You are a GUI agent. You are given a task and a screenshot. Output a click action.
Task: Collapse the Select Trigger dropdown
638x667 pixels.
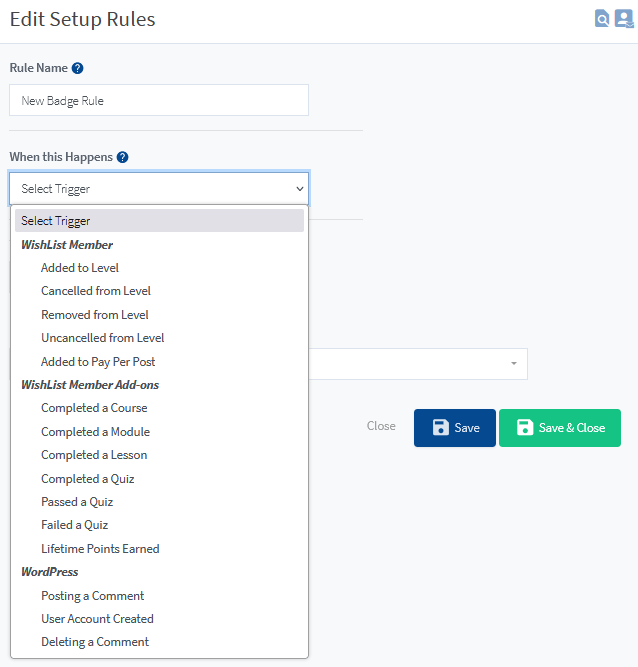click(x=159, y=188)
